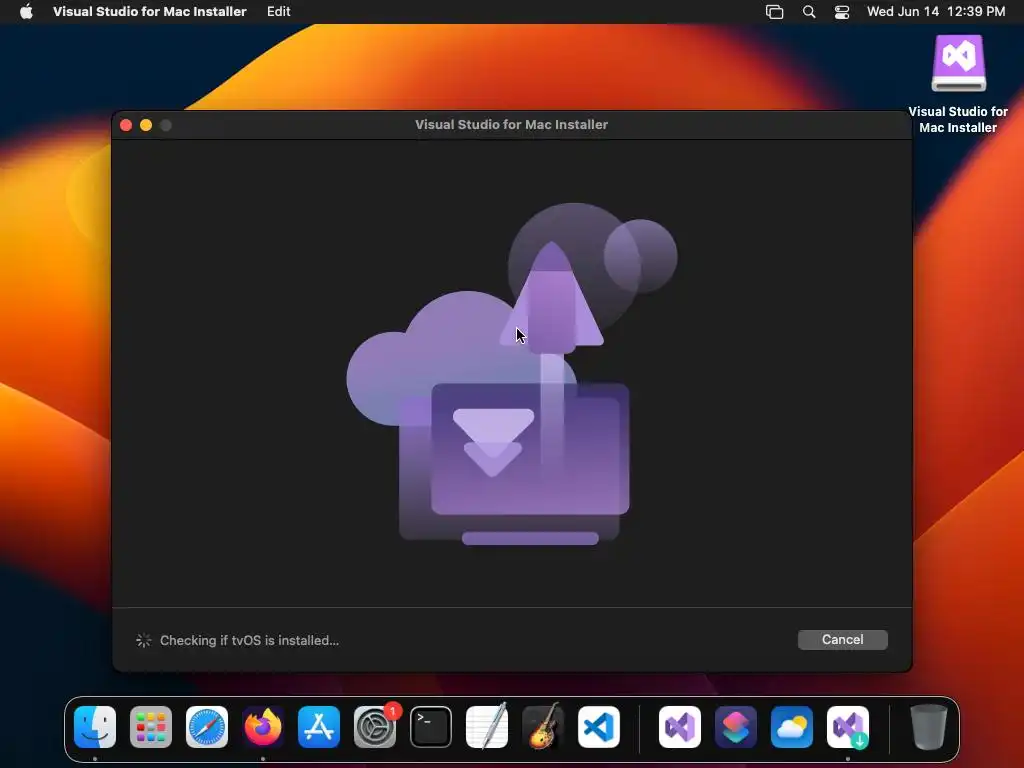Open Terminal from the Dock
Screen dimensions: 1024x768
pyautogui.click(x=431, y=727)
